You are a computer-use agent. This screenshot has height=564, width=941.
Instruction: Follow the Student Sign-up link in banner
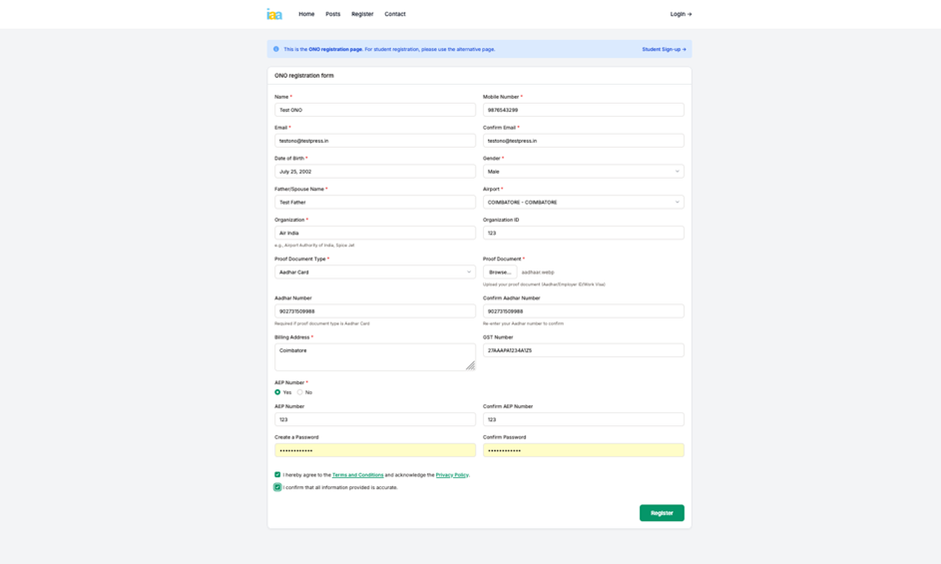665,49
